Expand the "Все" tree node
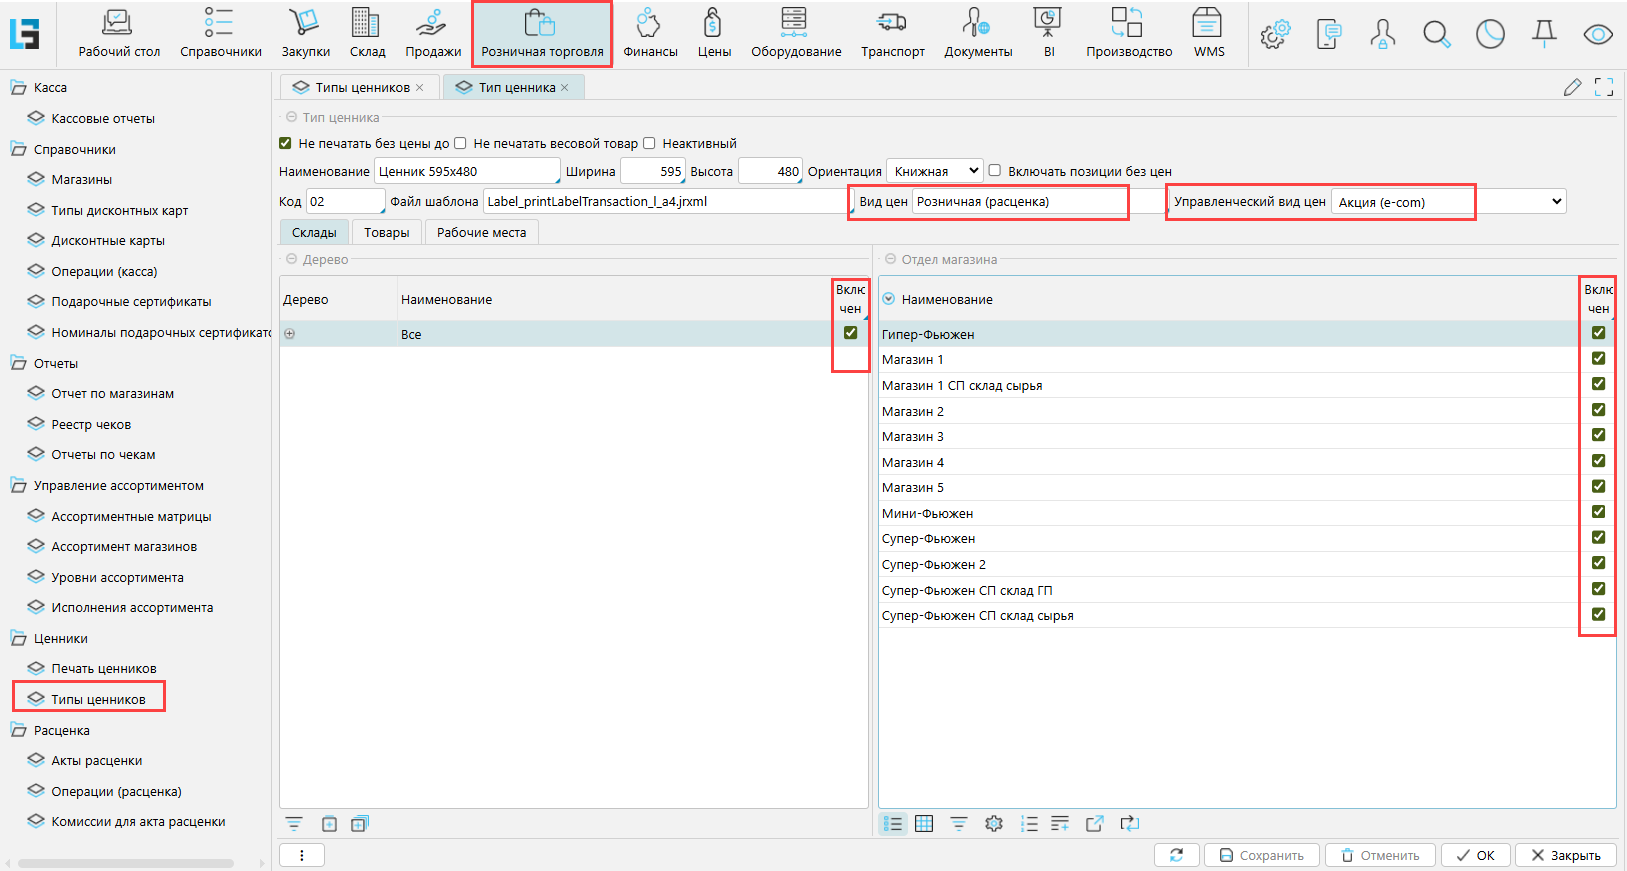 coord(290,334)
